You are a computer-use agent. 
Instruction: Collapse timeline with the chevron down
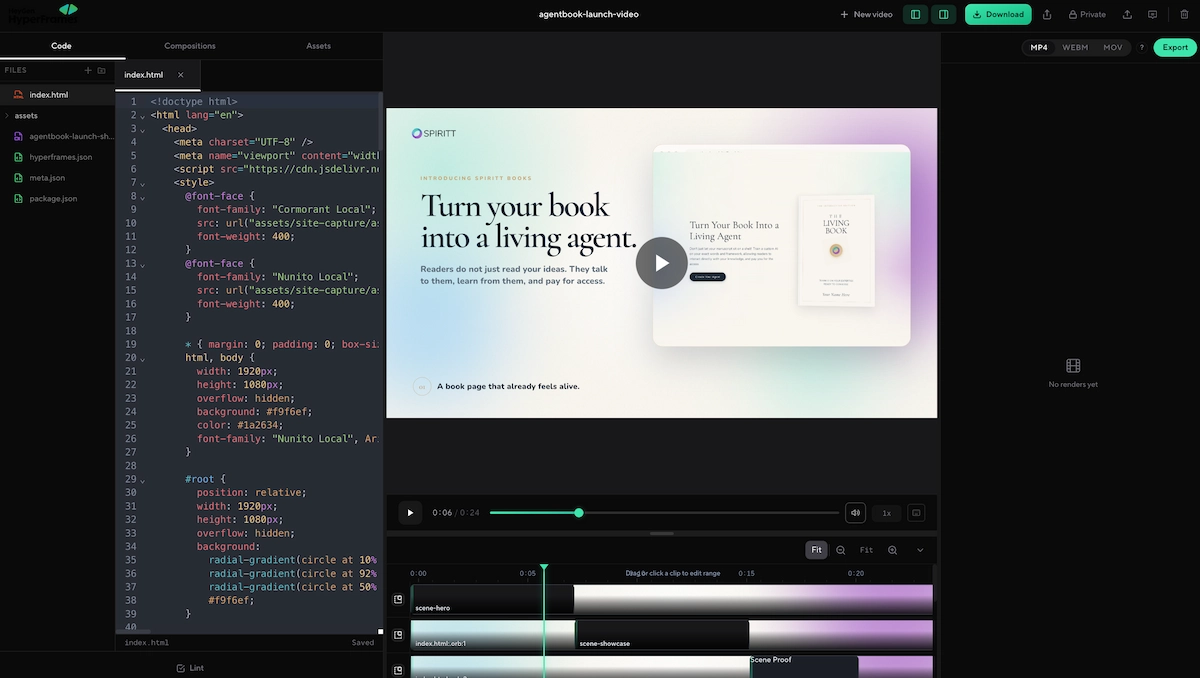tap(920, 550)
